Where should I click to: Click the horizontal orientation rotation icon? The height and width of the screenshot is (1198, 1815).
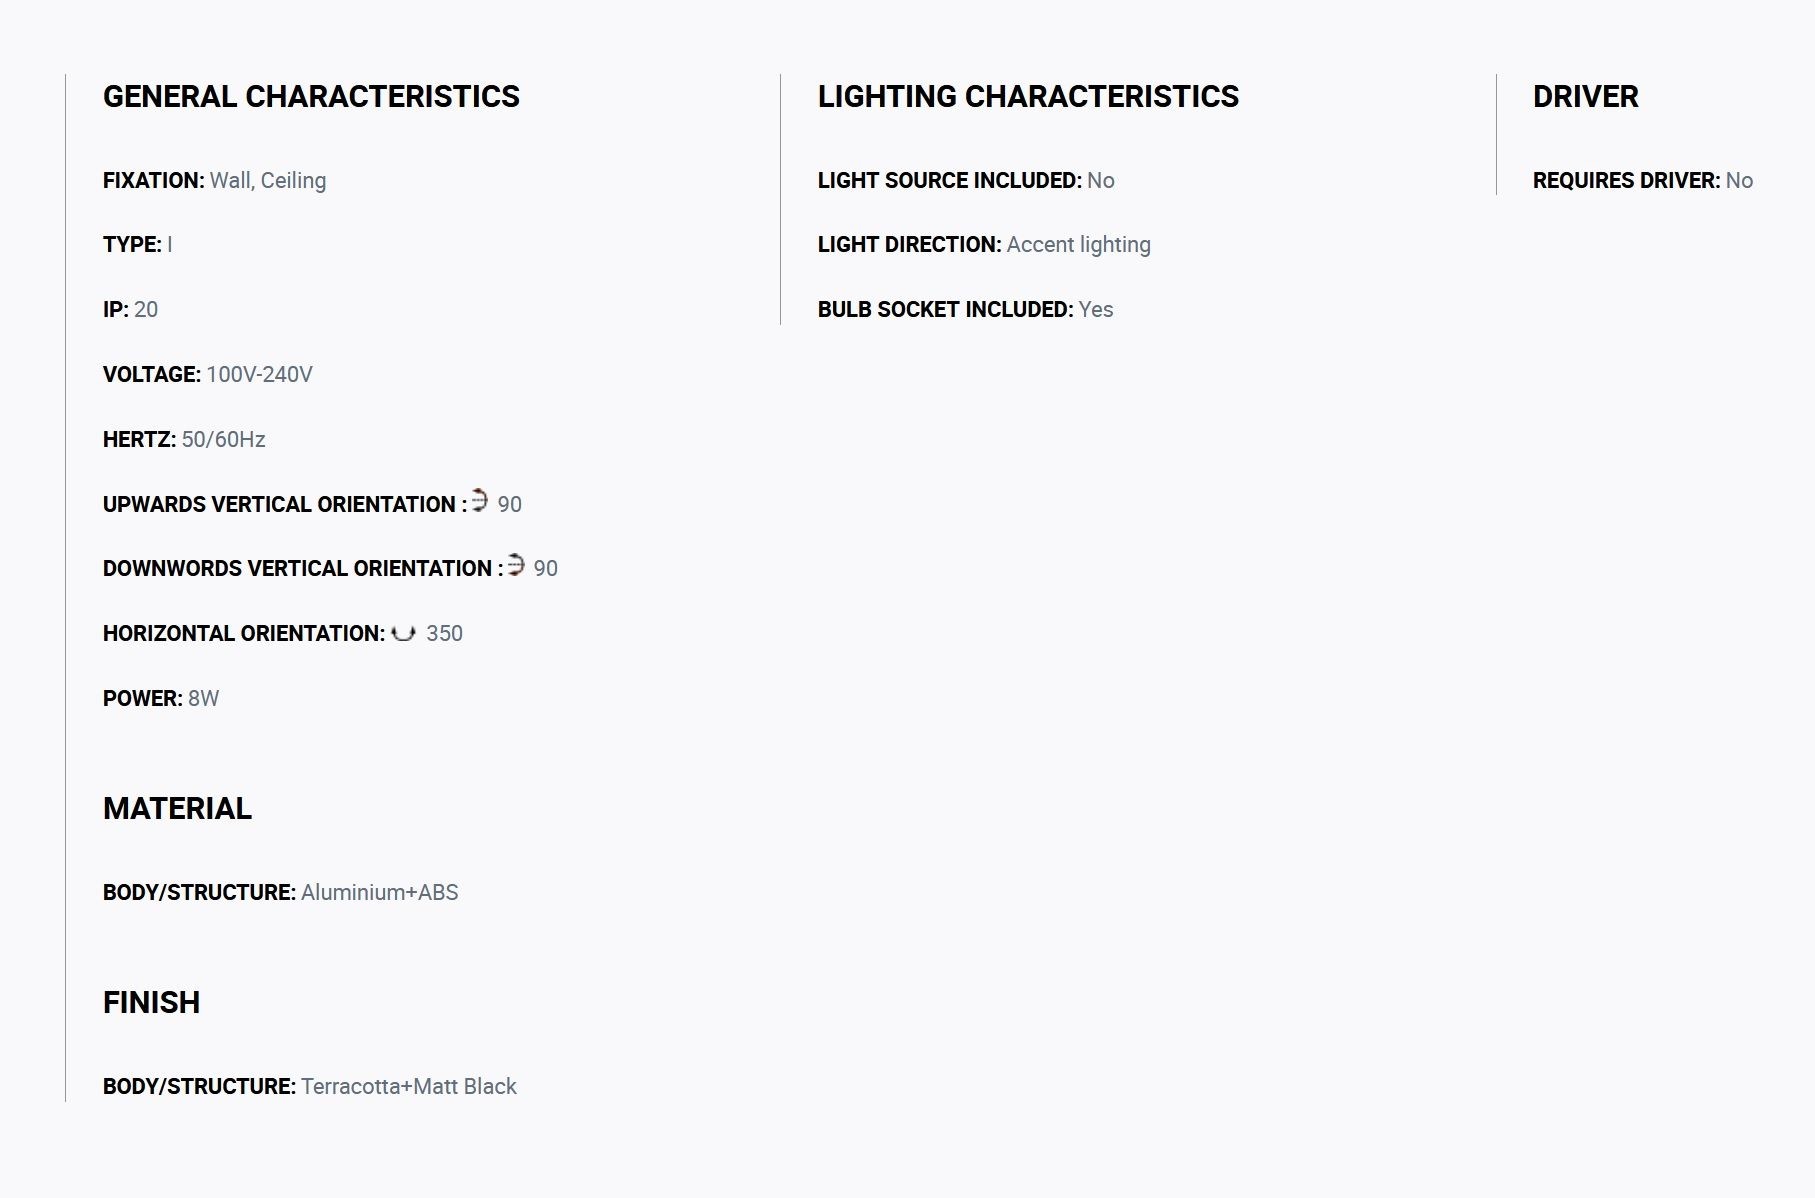[x=403, y=633]
